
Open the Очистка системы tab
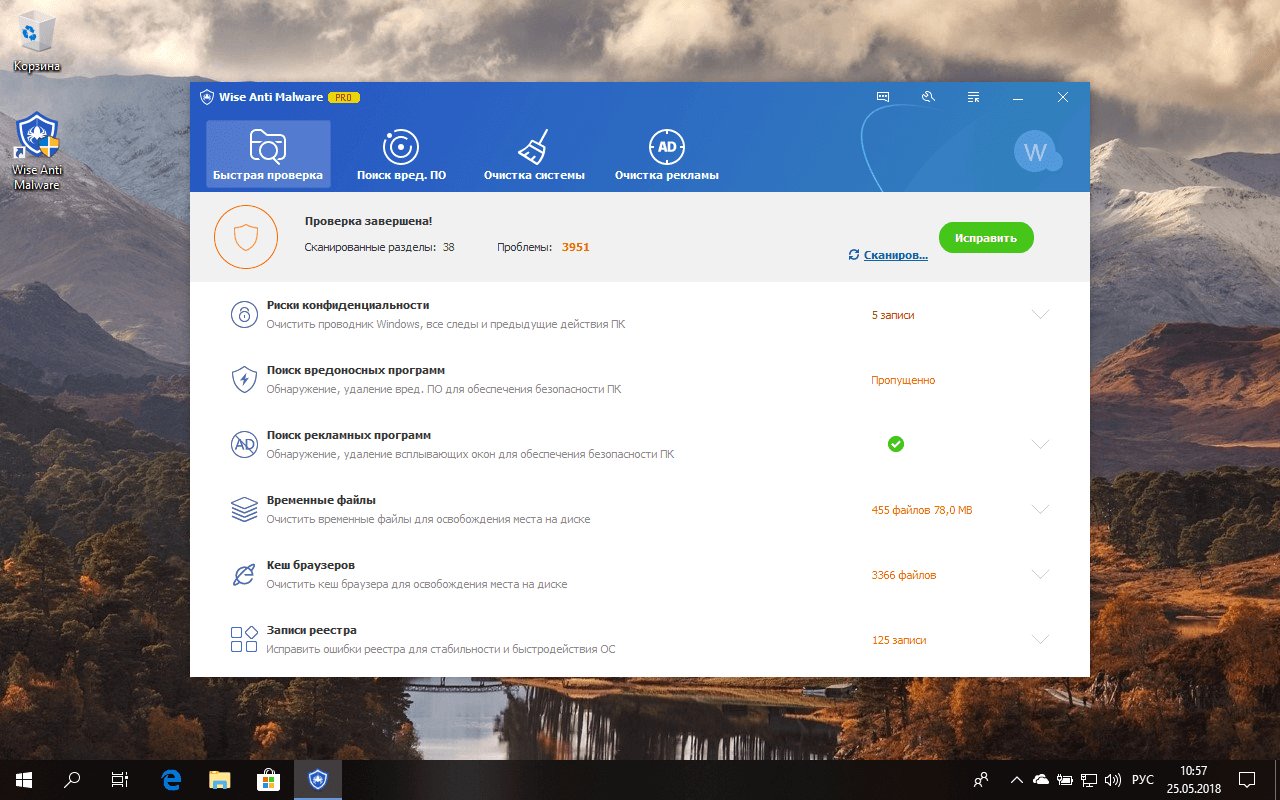(534, 155)
